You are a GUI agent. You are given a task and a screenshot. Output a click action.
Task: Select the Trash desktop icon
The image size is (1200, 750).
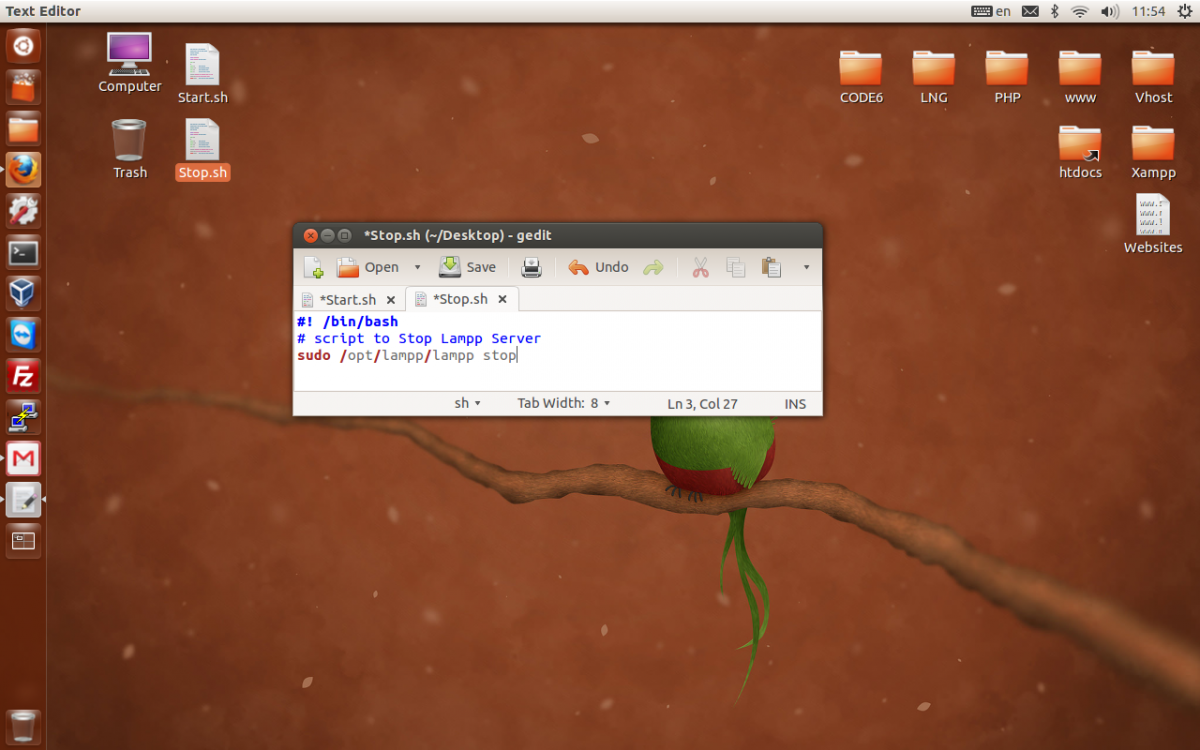click(129, 149)
